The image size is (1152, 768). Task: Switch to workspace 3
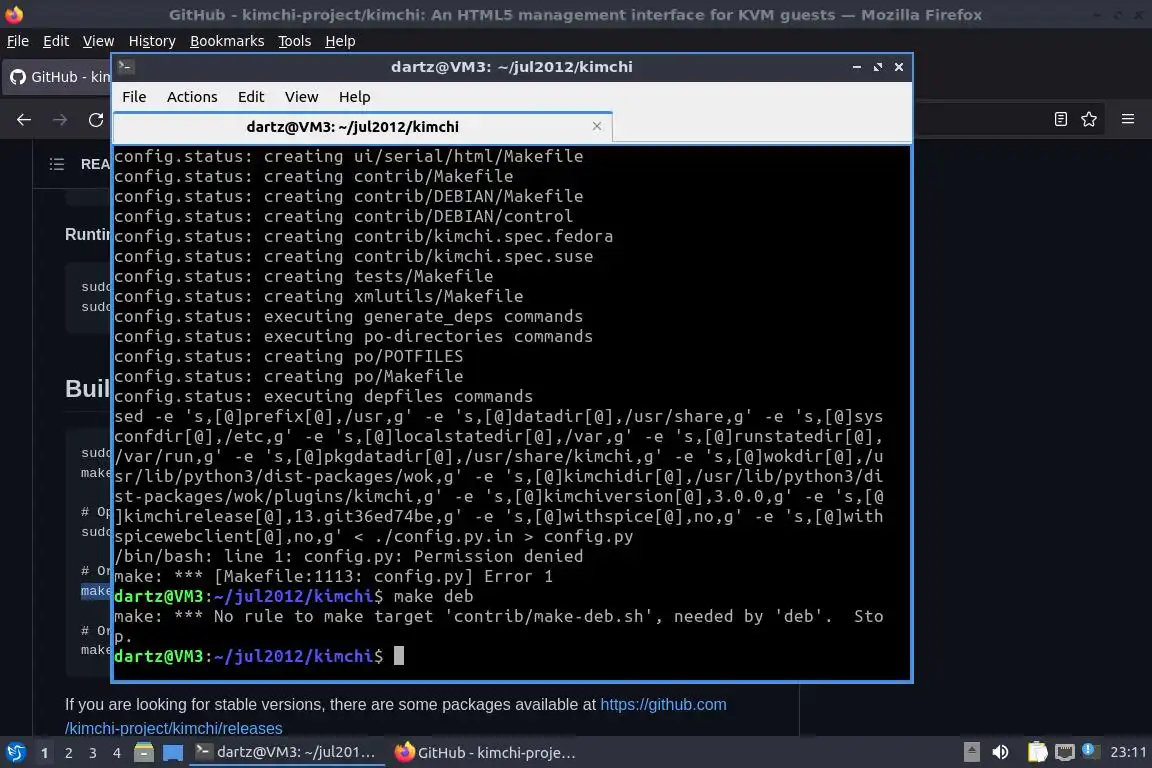(x=93, y=753)
